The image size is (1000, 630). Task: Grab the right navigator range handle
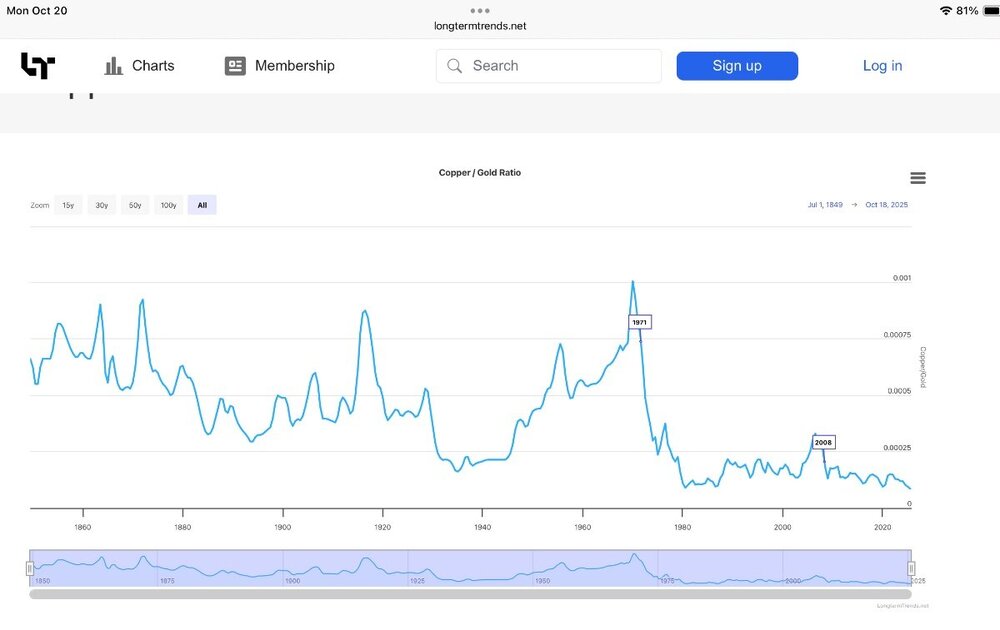911,568
